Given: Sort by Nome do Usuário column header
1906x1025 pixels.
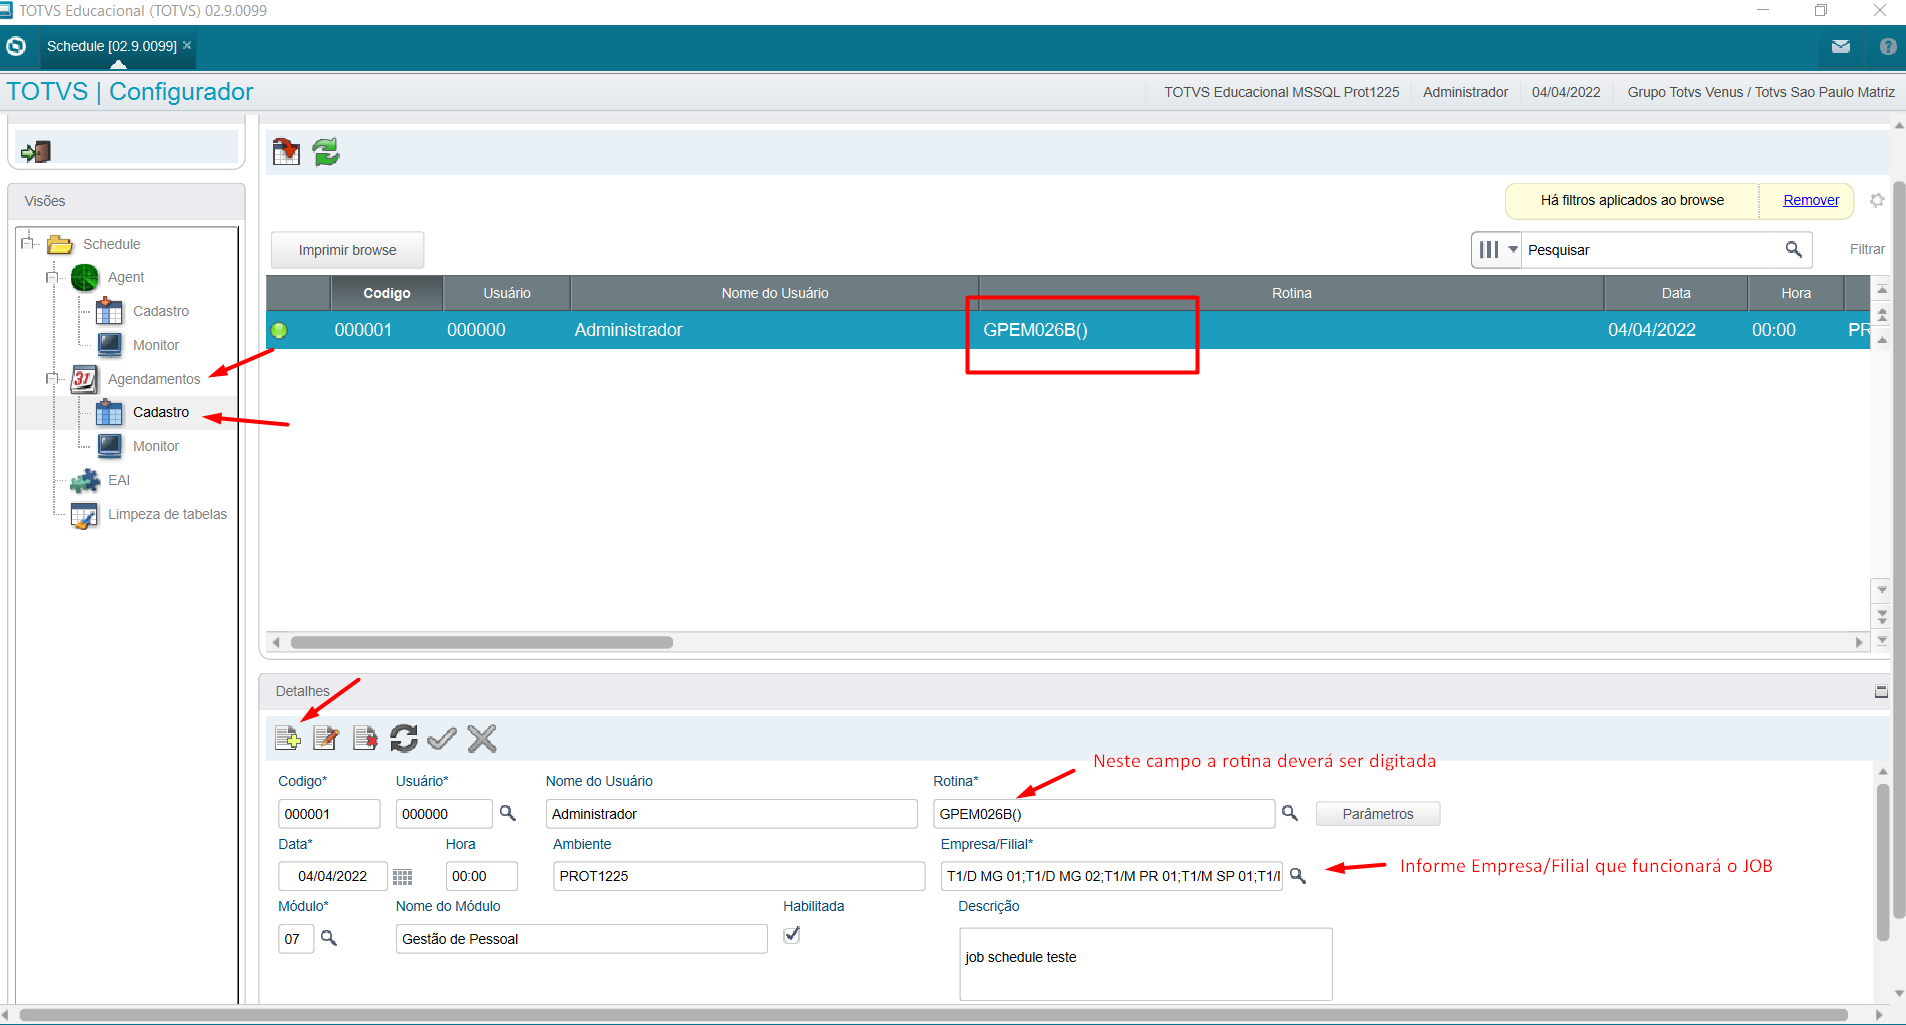Looking at the screenshot, I should click(x=775, y=293).
